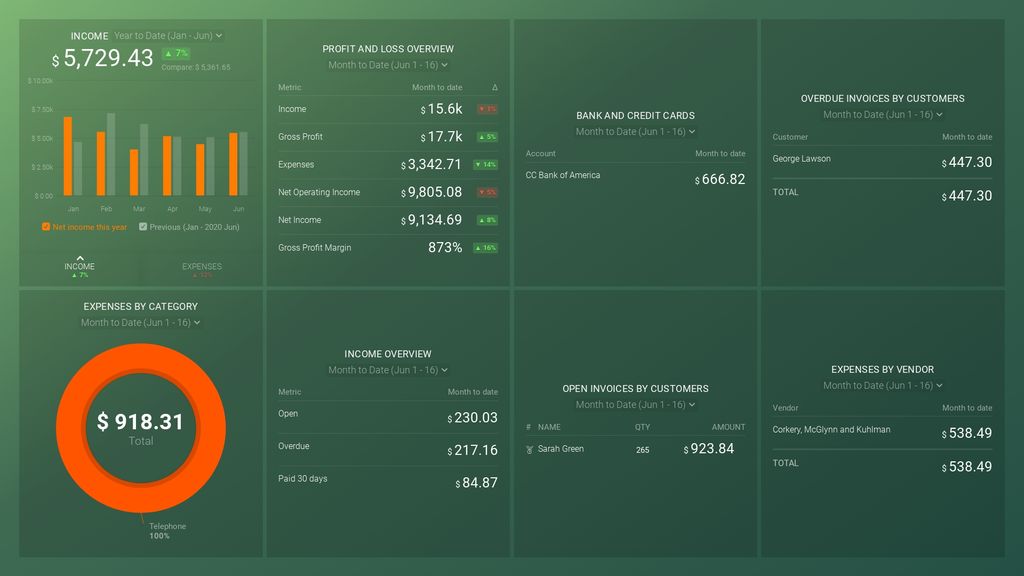Click the 14% trend badge next to Expenses
Viewport: 1024px width, 576px height.
click(x=487, y=164)
